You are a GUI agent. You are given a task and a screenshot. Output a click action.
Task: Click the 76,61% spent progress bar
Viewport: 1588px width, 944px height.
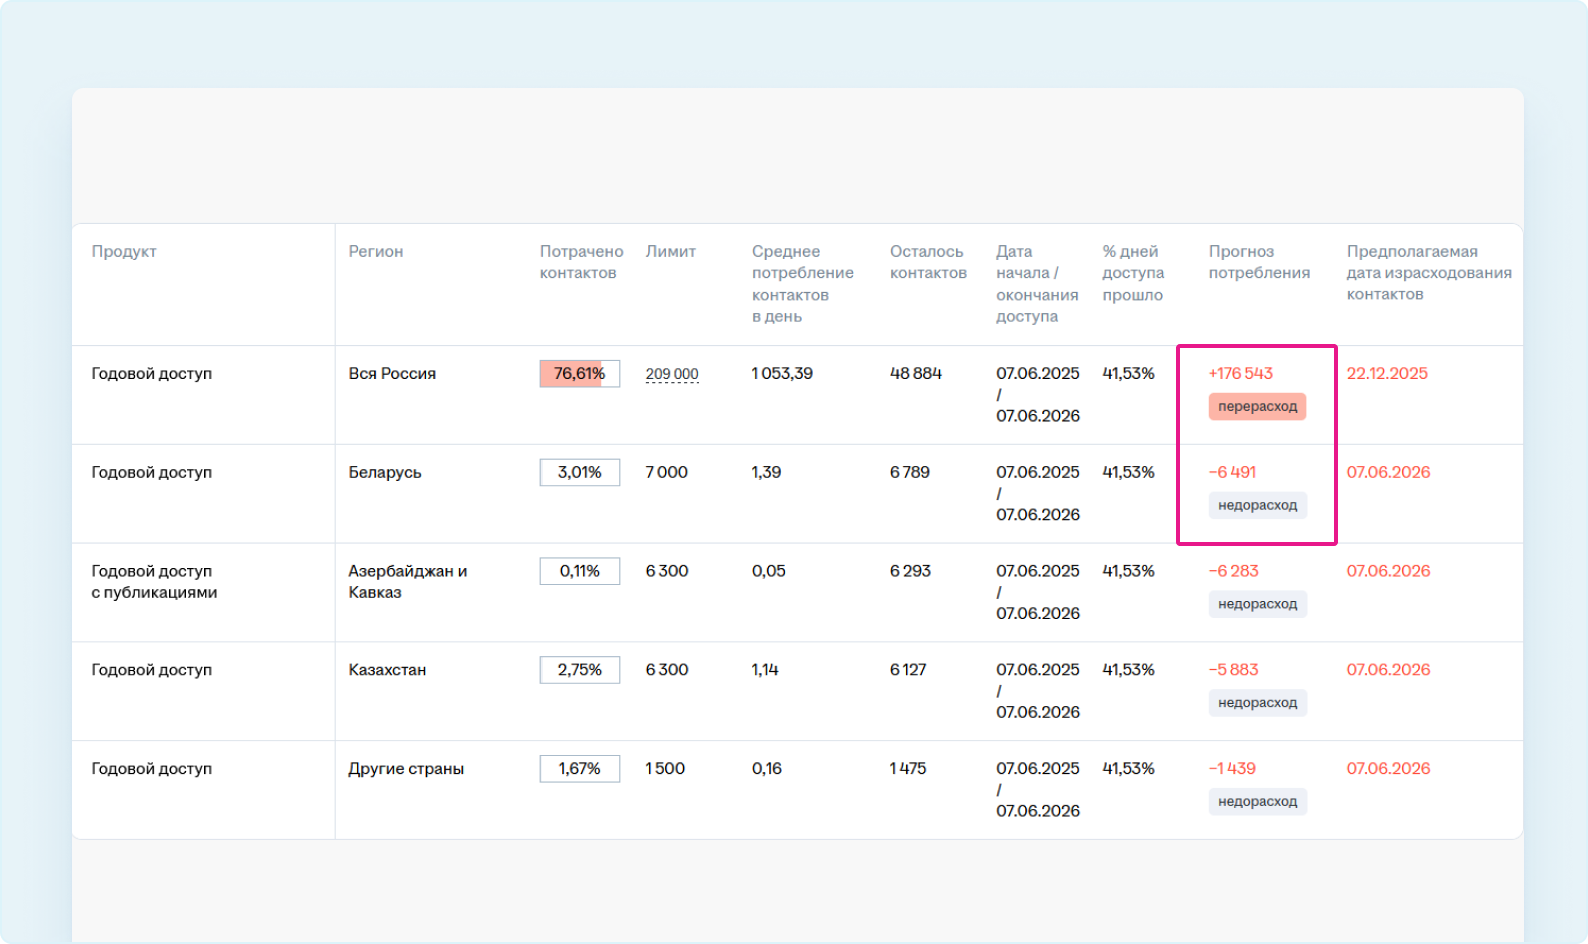coord(579,374)
